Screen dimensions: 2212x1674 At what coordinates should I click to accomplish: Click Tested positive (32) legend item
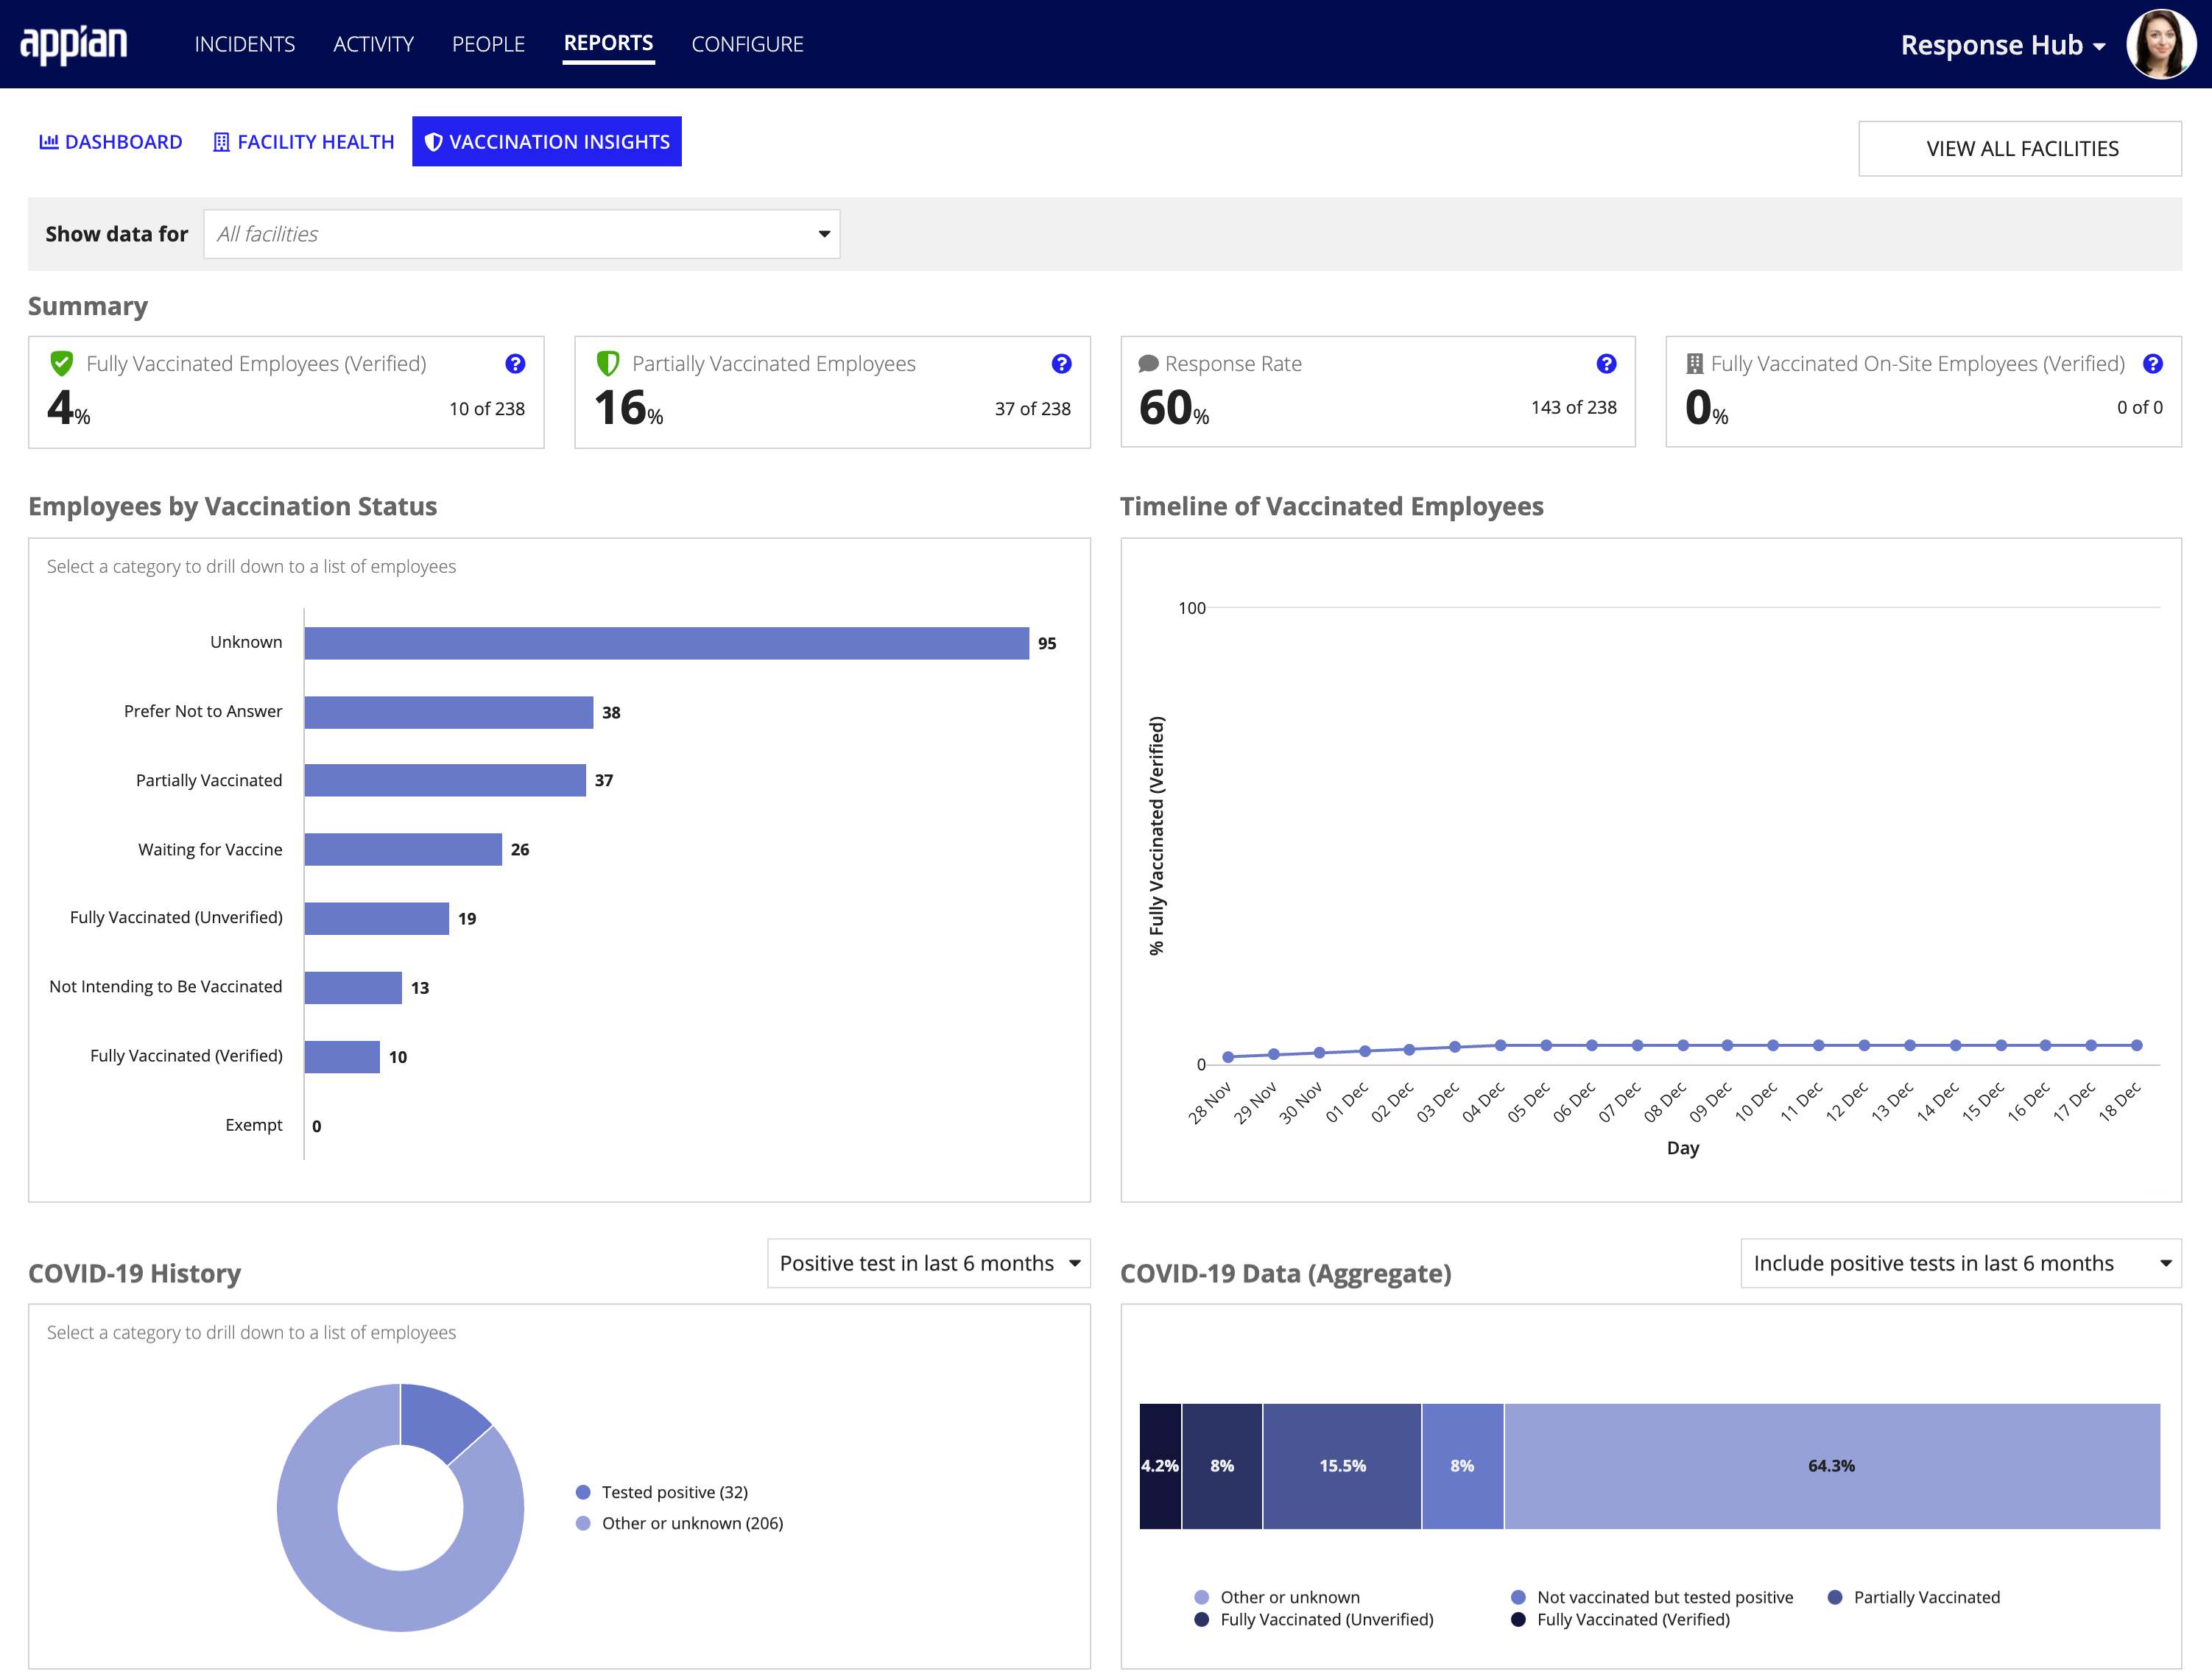[662, 1492]
